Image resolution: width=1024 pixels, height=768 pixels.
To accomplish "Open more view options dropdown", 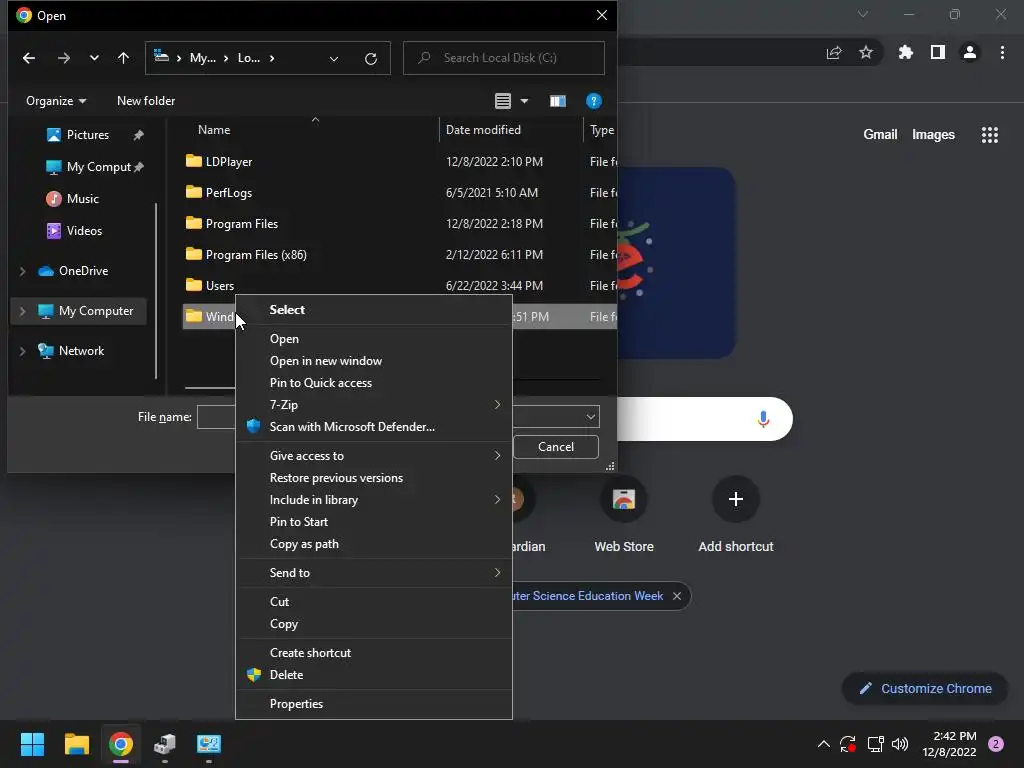I will click(524, 101).
